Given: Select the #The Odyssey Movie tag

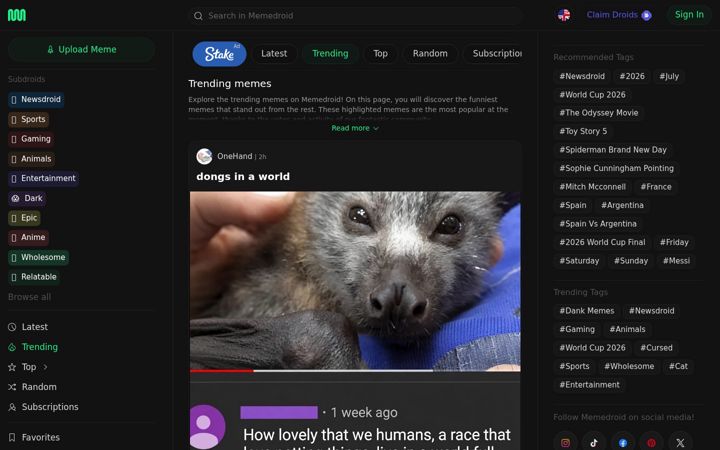Looking at the screenshot, I should [599, 113].
